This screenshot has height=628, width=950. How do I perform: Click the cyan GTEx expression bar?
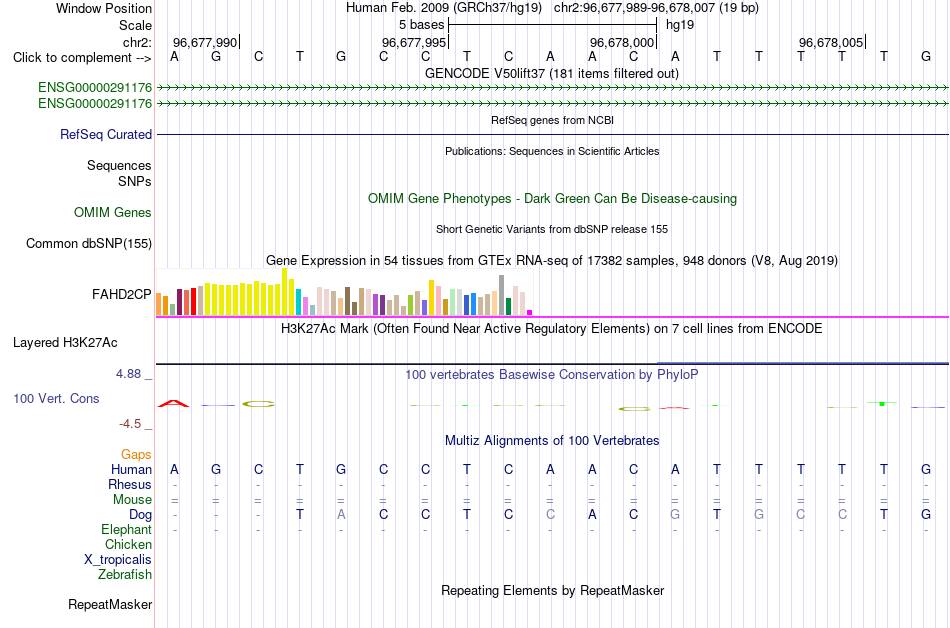pyautogui.click(x=299, y=302)
